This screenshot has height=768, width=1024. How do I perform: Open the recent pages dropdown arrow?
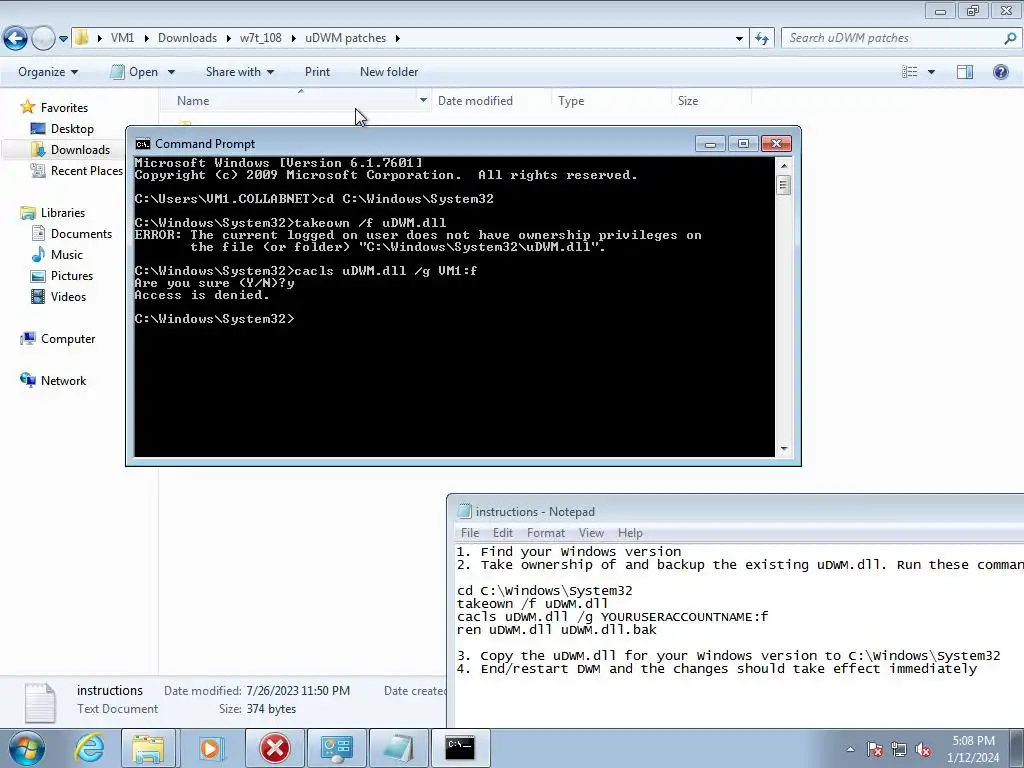point(63,39)
